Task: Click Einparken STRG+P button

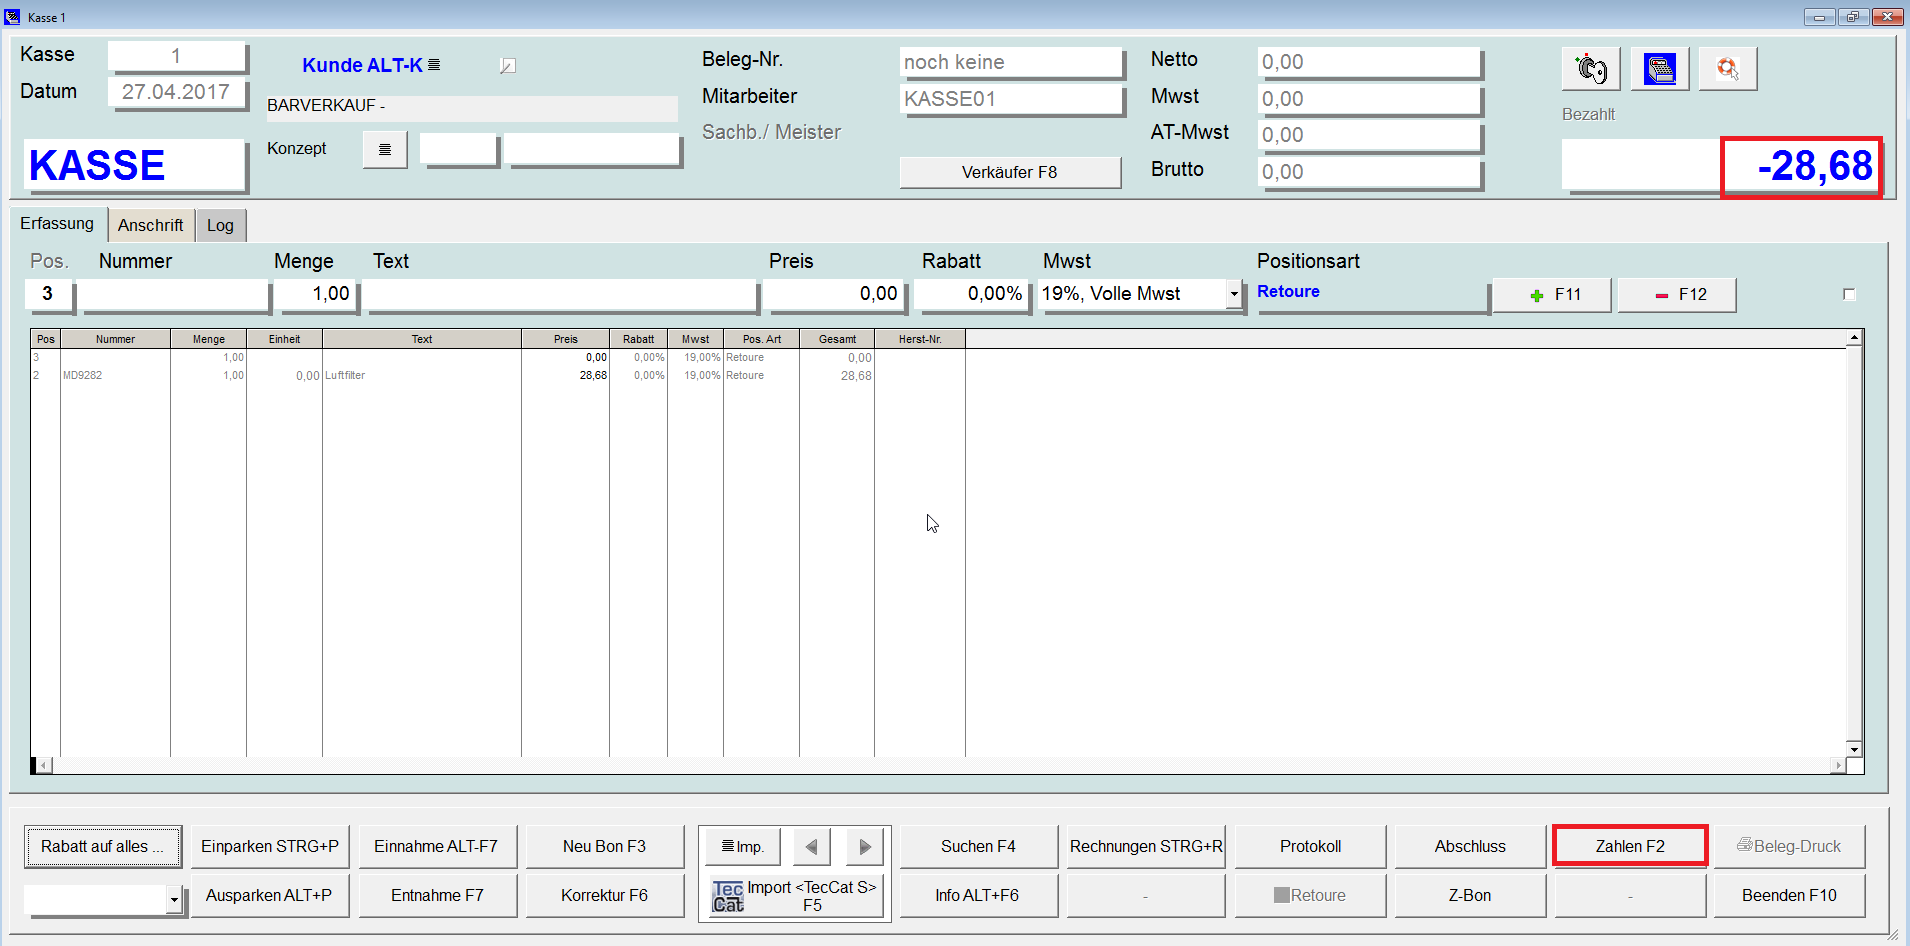Action: [x=270, y=847]
